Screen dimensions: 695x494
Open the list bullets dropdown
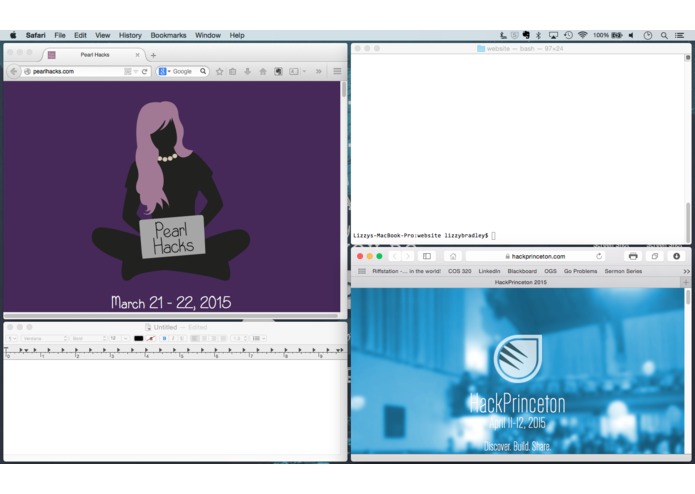(259, 338)
